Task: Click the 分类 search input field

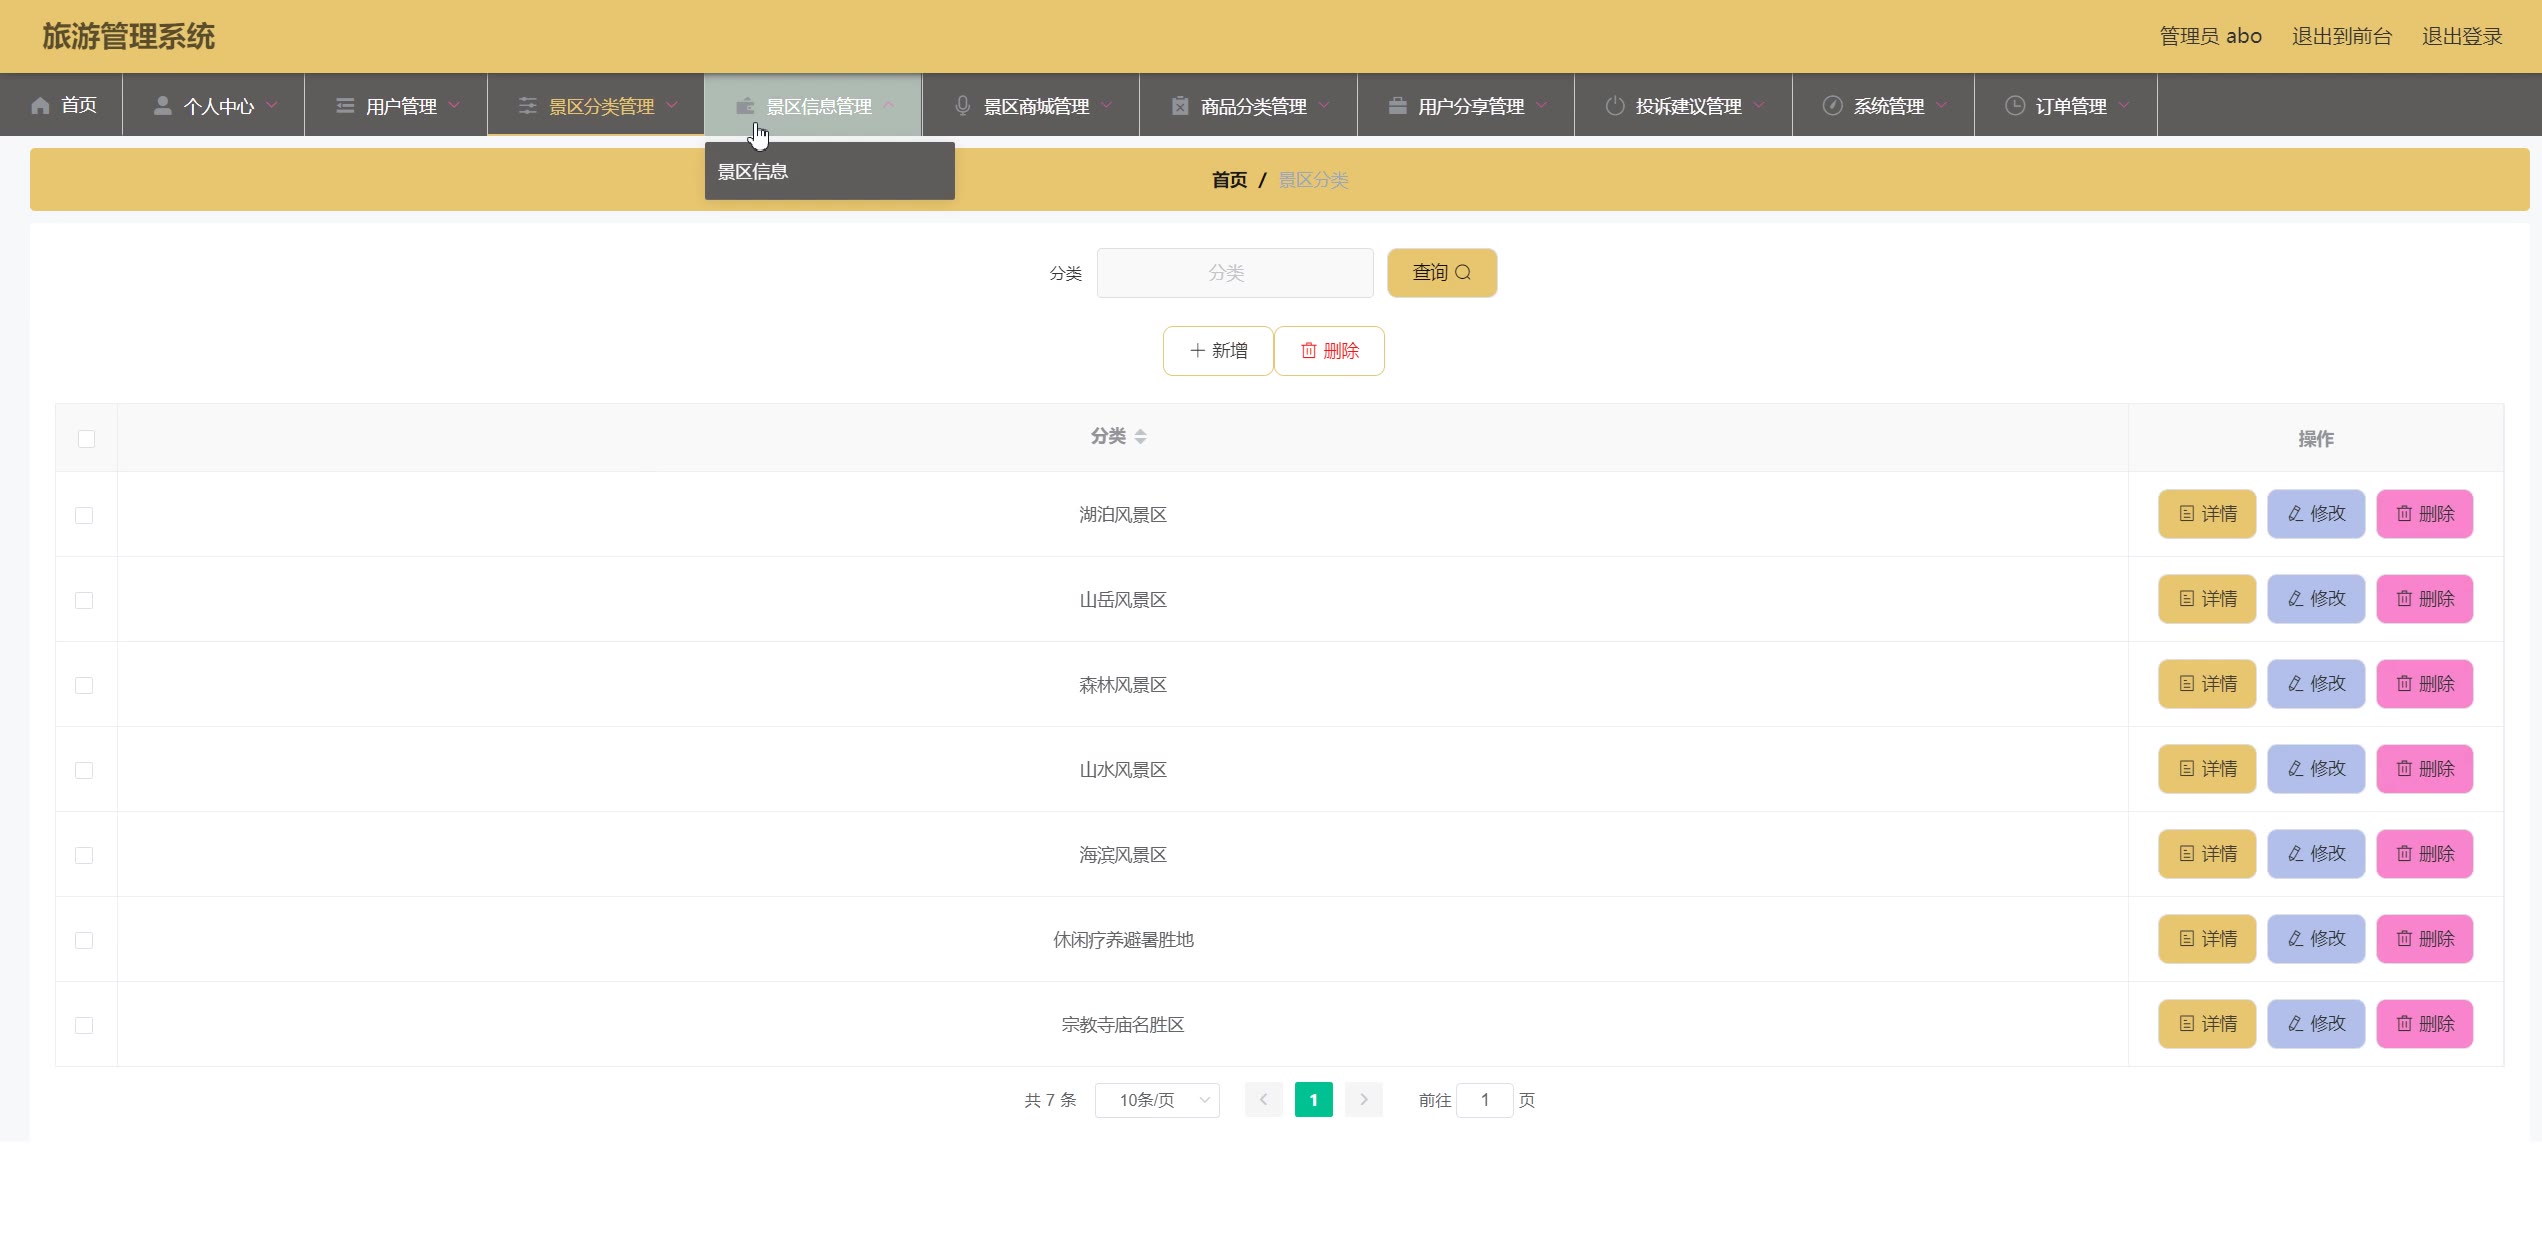Action: point(1234,273)
